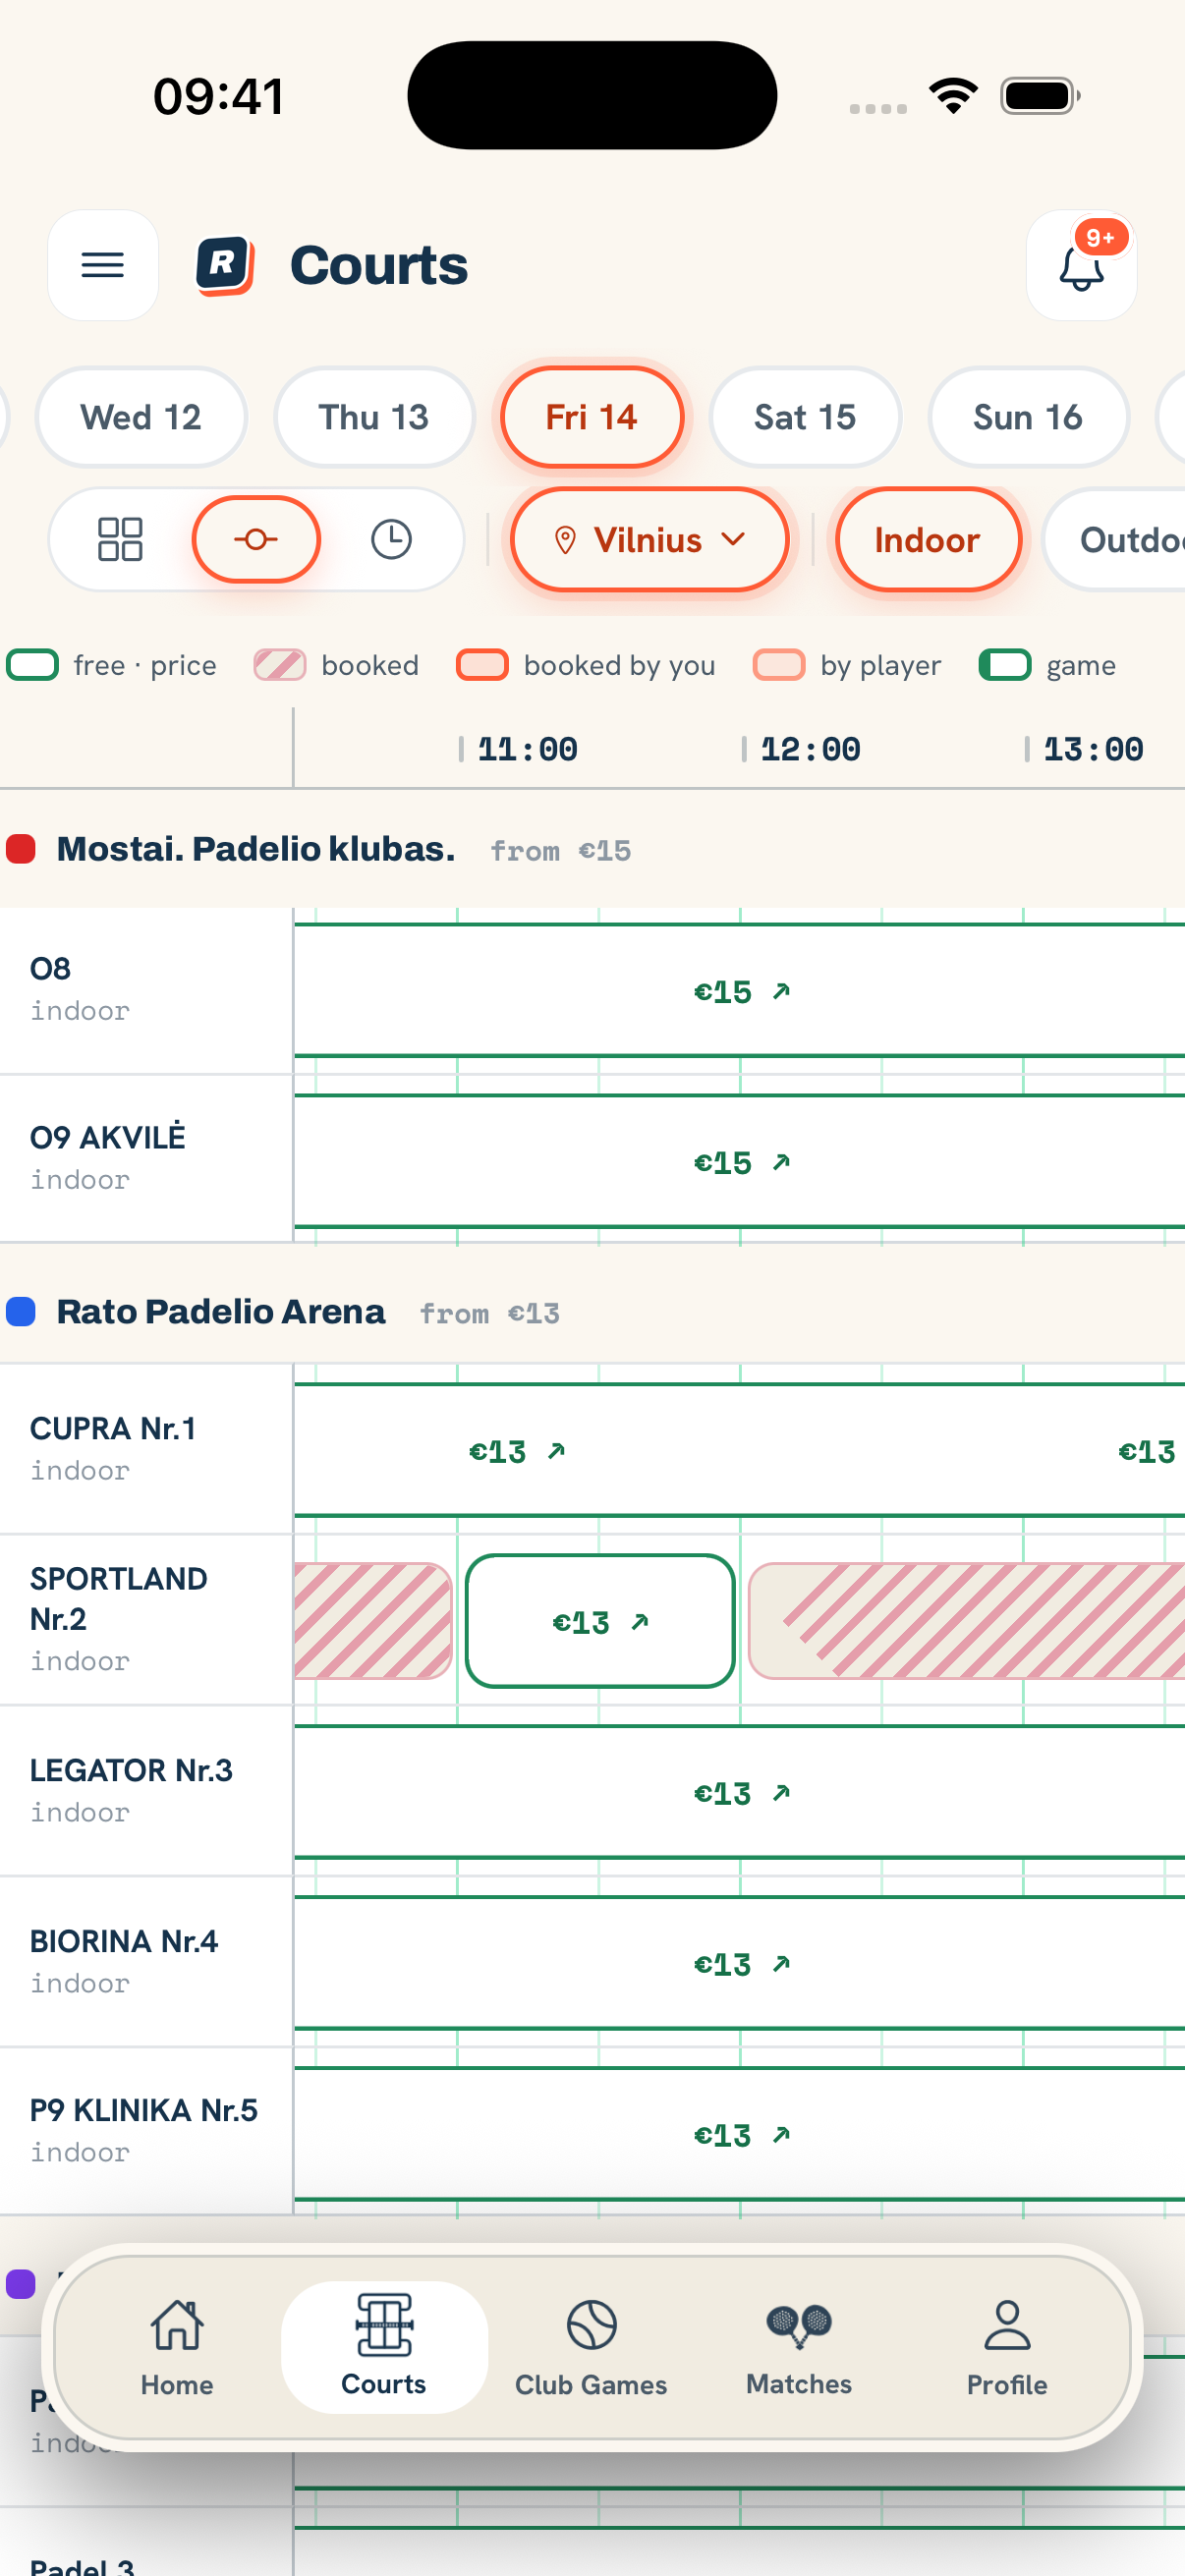Book P9 KLINIKA Nr.5 €13 slot
Image resolution: width=1185 pixels, height=2576 pixels.
(740, 2135)
